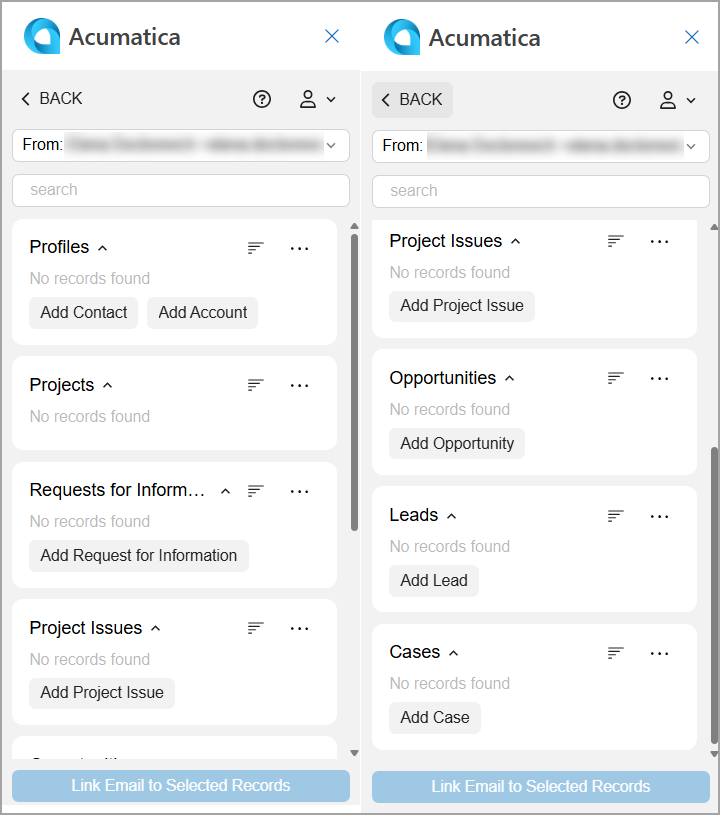This screenshot has width=720, height=815.
Task: Go BACK in the right panel
Action: 412,99
